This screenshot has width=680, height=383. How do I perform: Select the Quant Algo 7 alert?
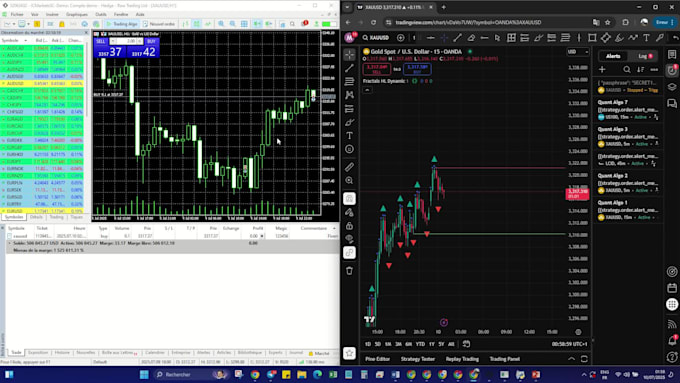click(628, 110)
